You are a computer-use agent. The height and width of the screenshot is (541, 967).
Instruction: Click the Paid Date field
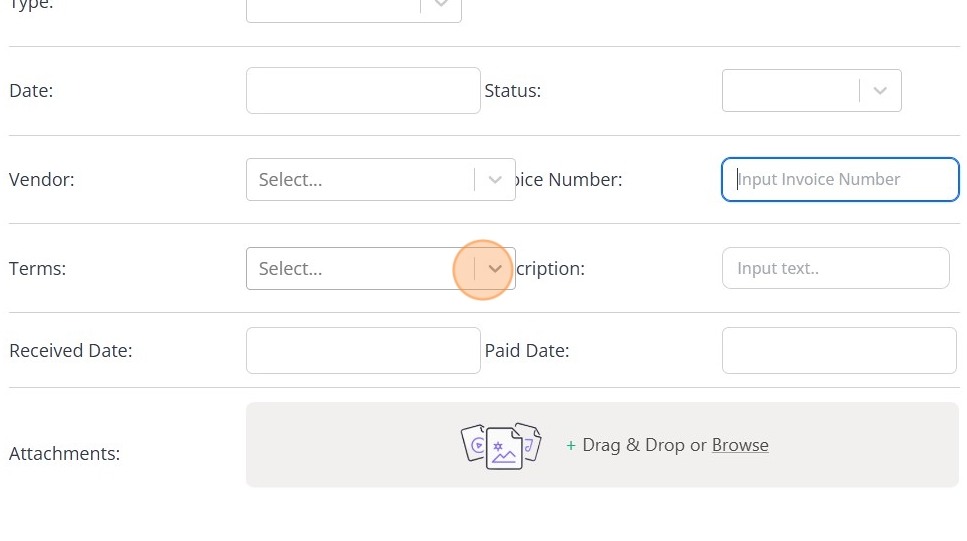tap(839, 351)
